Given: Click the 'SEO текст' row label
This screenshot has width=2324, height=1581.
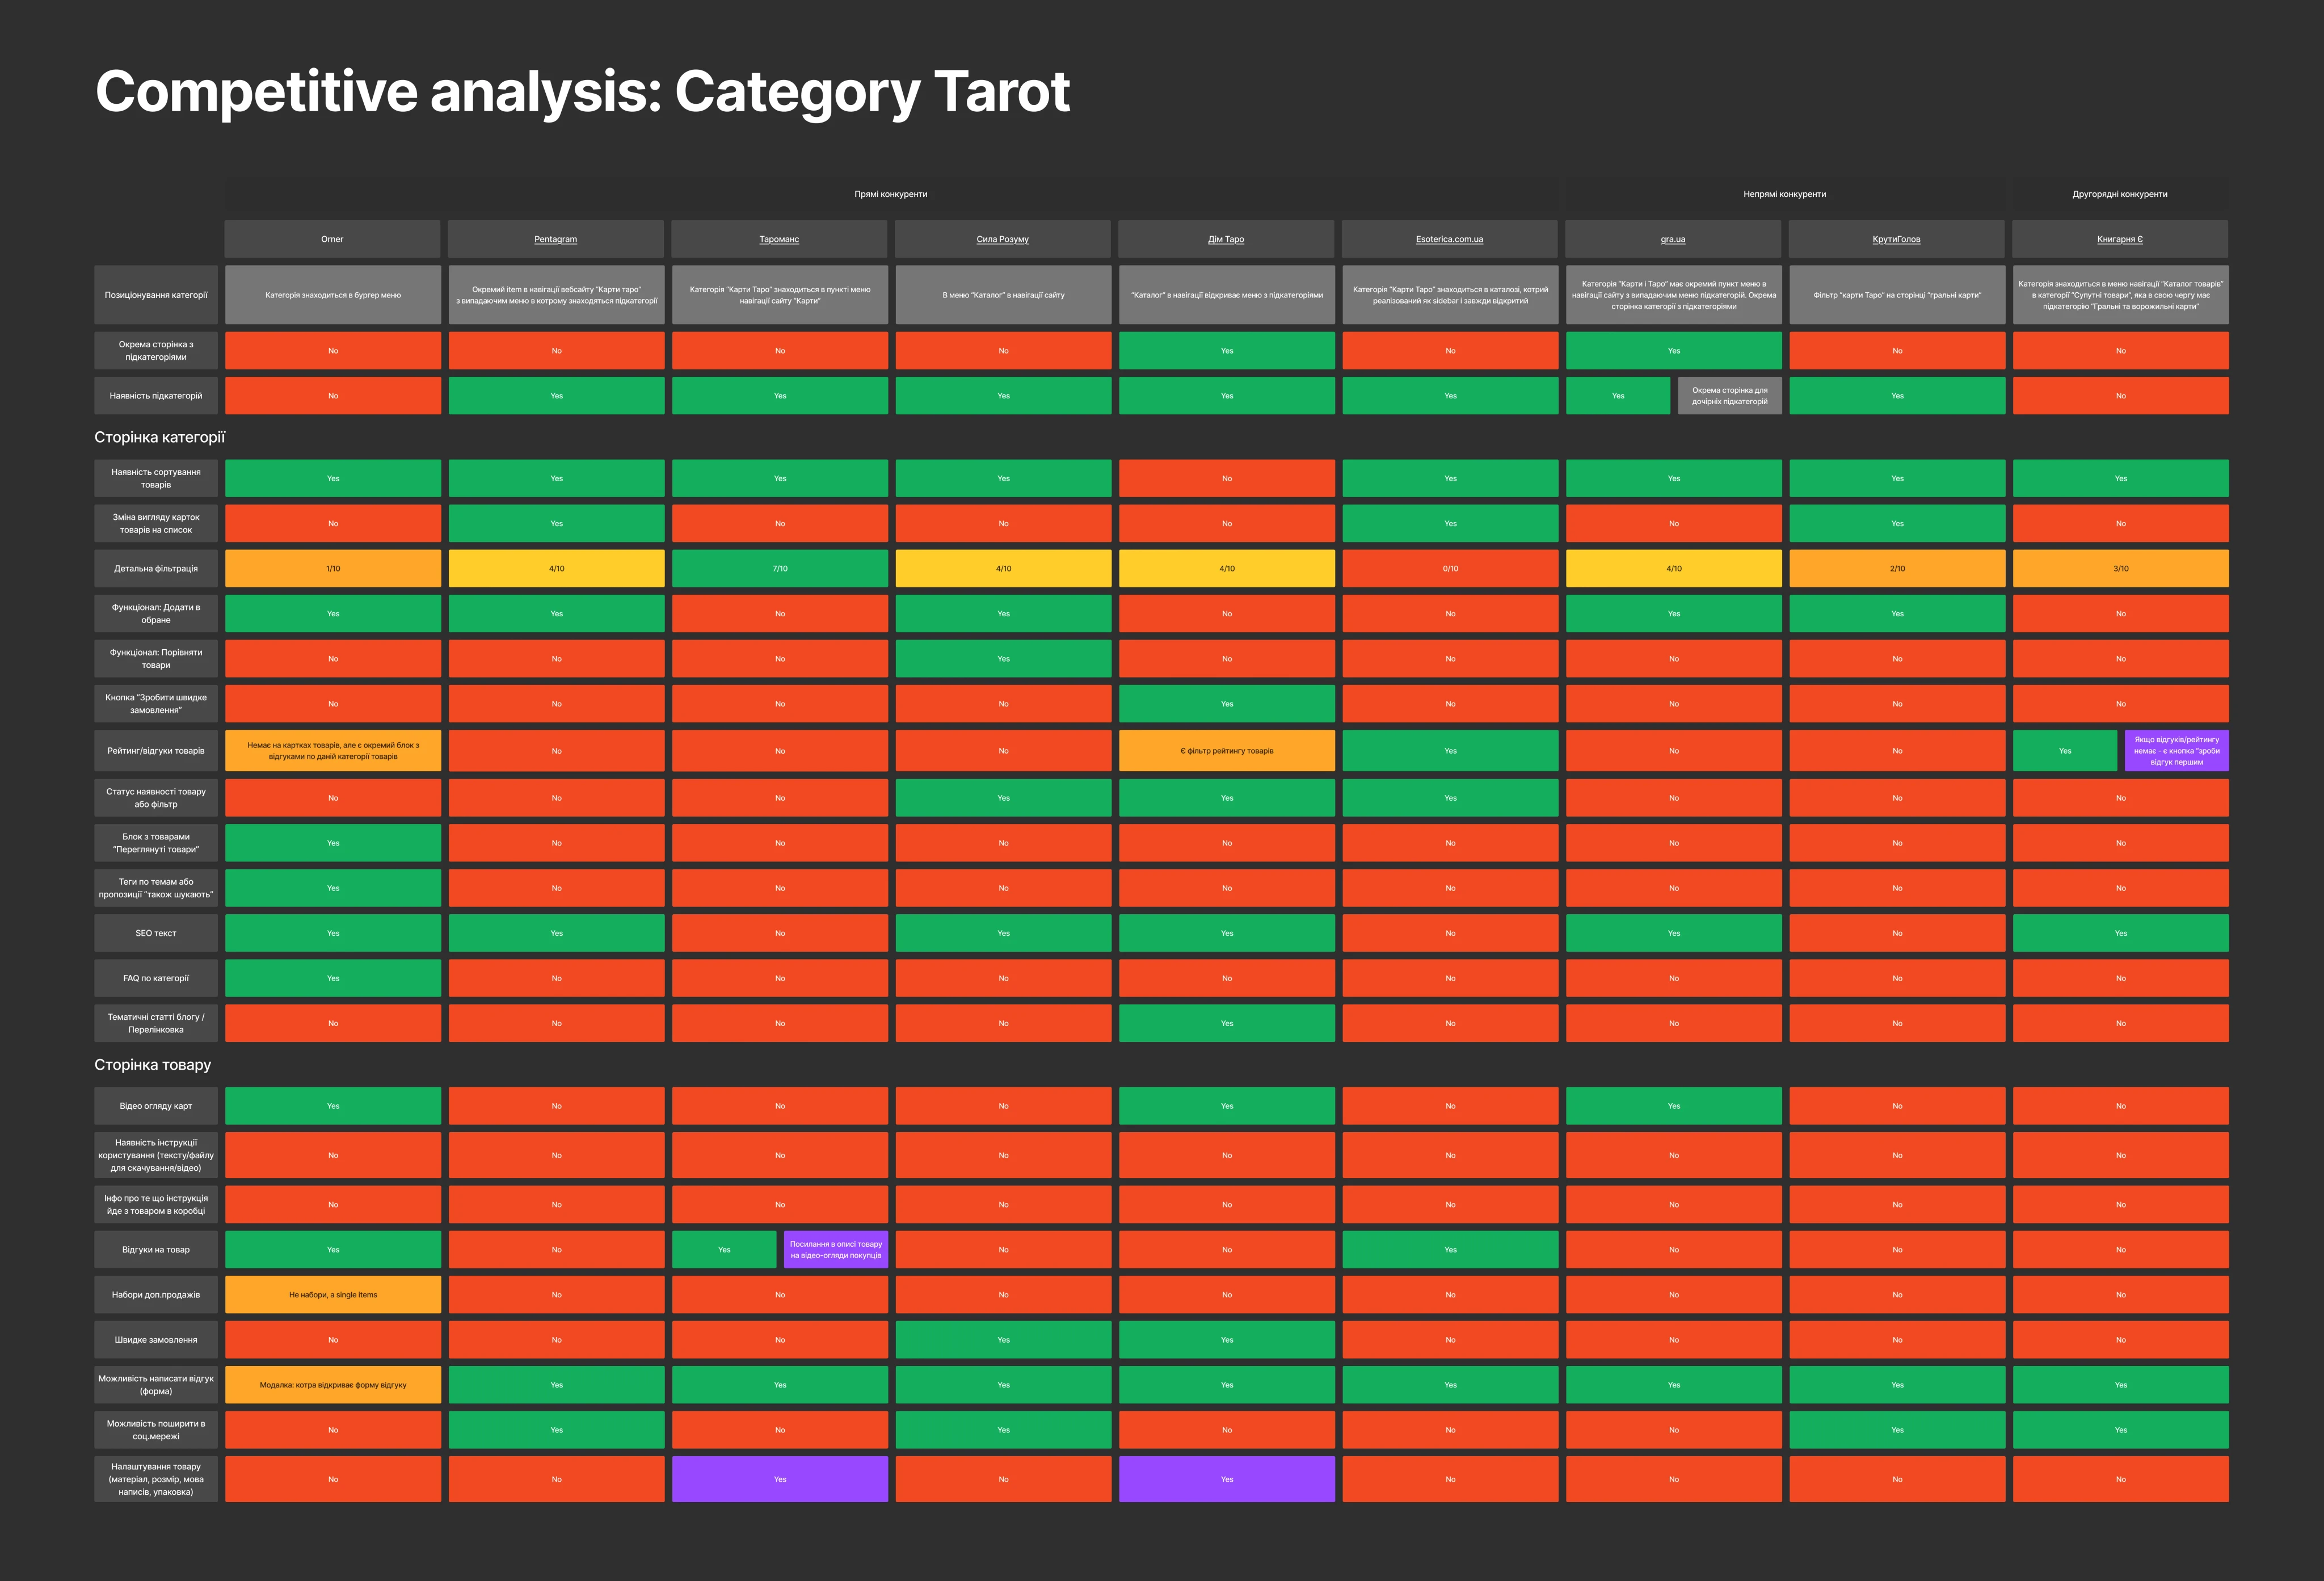Looking at the screenshot, I should 156,933.
